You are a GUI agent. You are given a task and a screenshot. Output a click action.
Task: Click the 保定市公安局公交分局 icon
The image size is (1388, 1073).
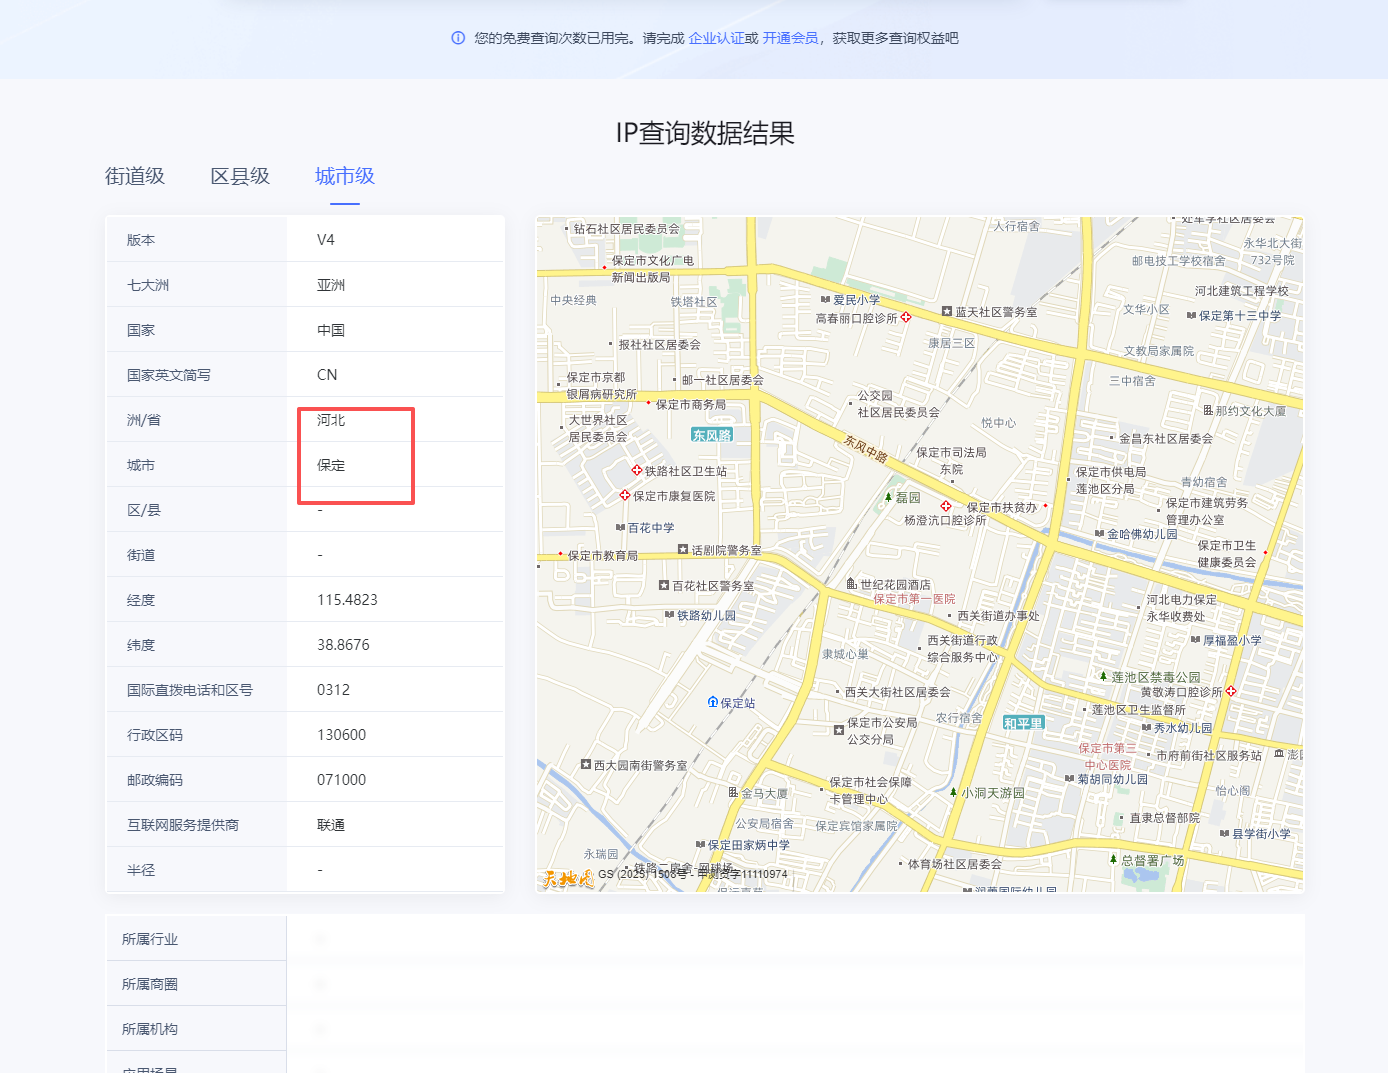839,730
